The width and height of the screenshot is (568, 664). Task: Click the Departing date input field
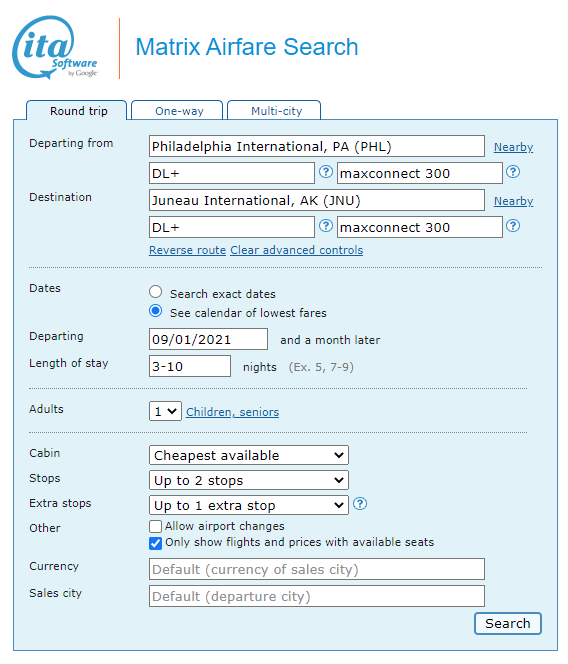click(x=208, y=339)
